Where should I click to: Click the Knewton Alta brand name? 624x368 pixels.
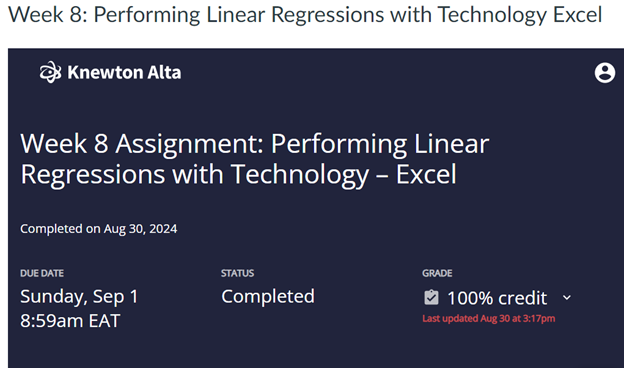point(124,72)
